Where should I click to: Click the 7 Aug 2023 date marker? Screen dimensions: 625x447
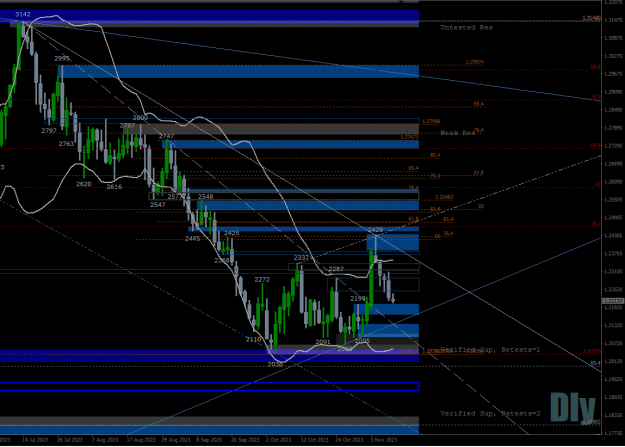coord(105,440)
